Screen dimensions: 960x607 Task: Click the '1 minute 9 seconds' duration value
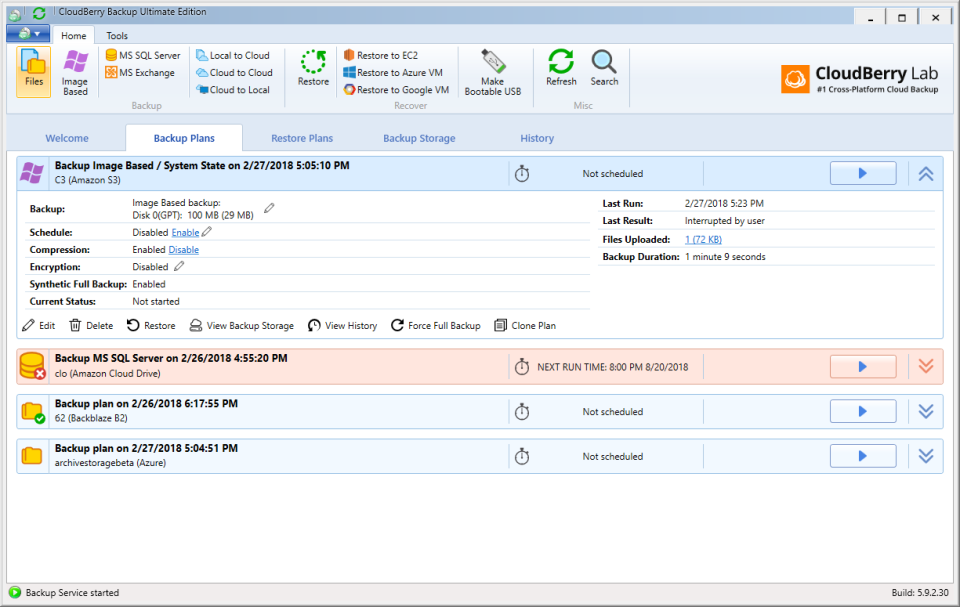point(725,257)
